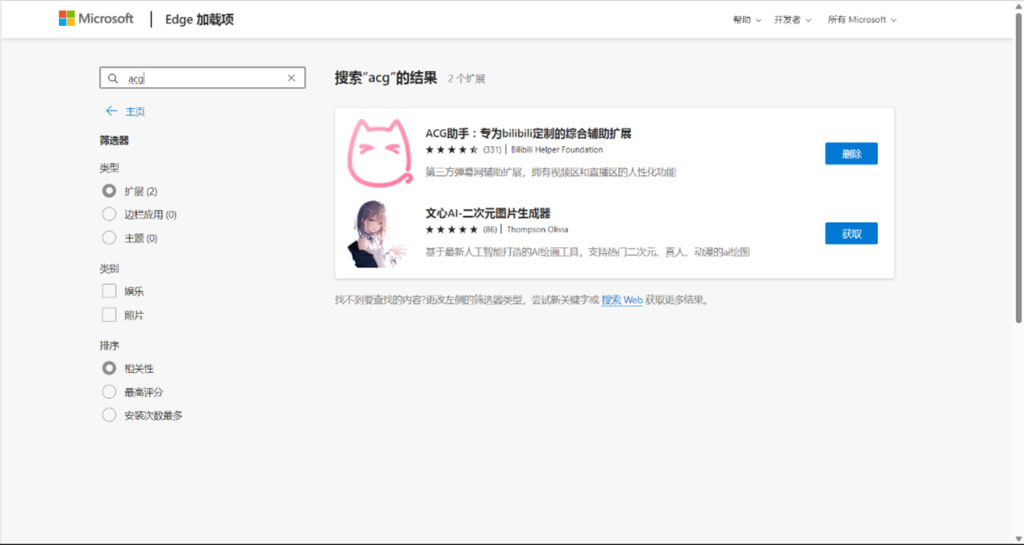Click the ACG助手 description text 第三方弹幕网辅助扩展

pyautogui.click(x=551, y=172)
